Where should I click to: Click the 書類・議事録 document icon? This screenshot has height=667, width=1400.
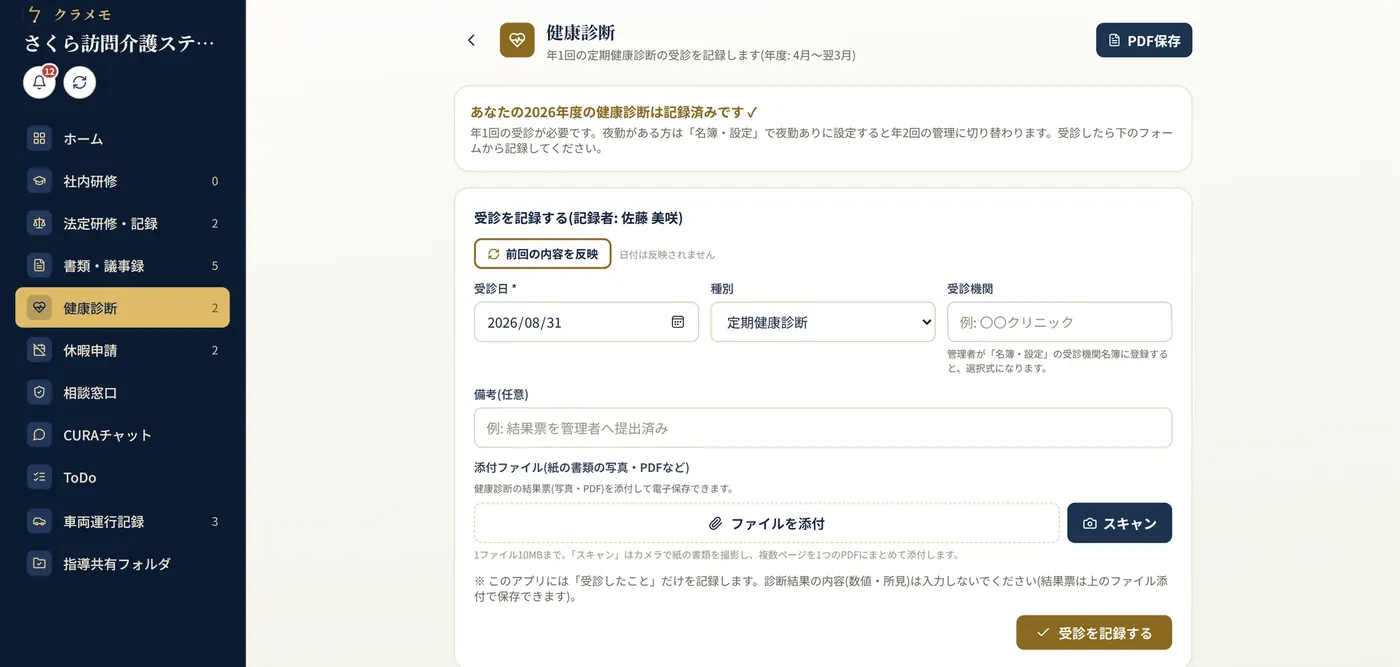tap(39, 266)
